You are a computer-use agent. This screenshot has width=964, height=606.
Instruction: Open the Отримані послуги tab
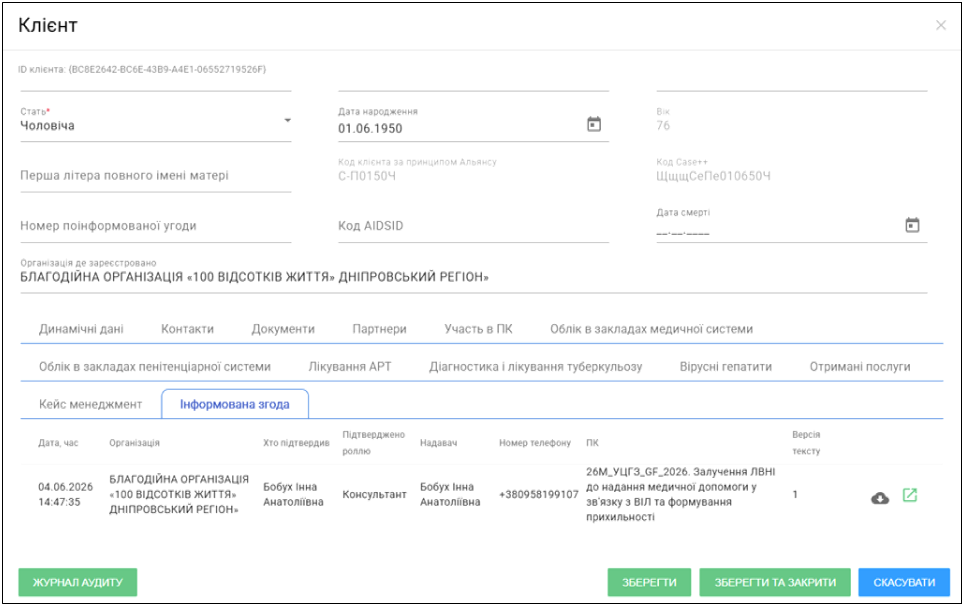click(859, 367)
